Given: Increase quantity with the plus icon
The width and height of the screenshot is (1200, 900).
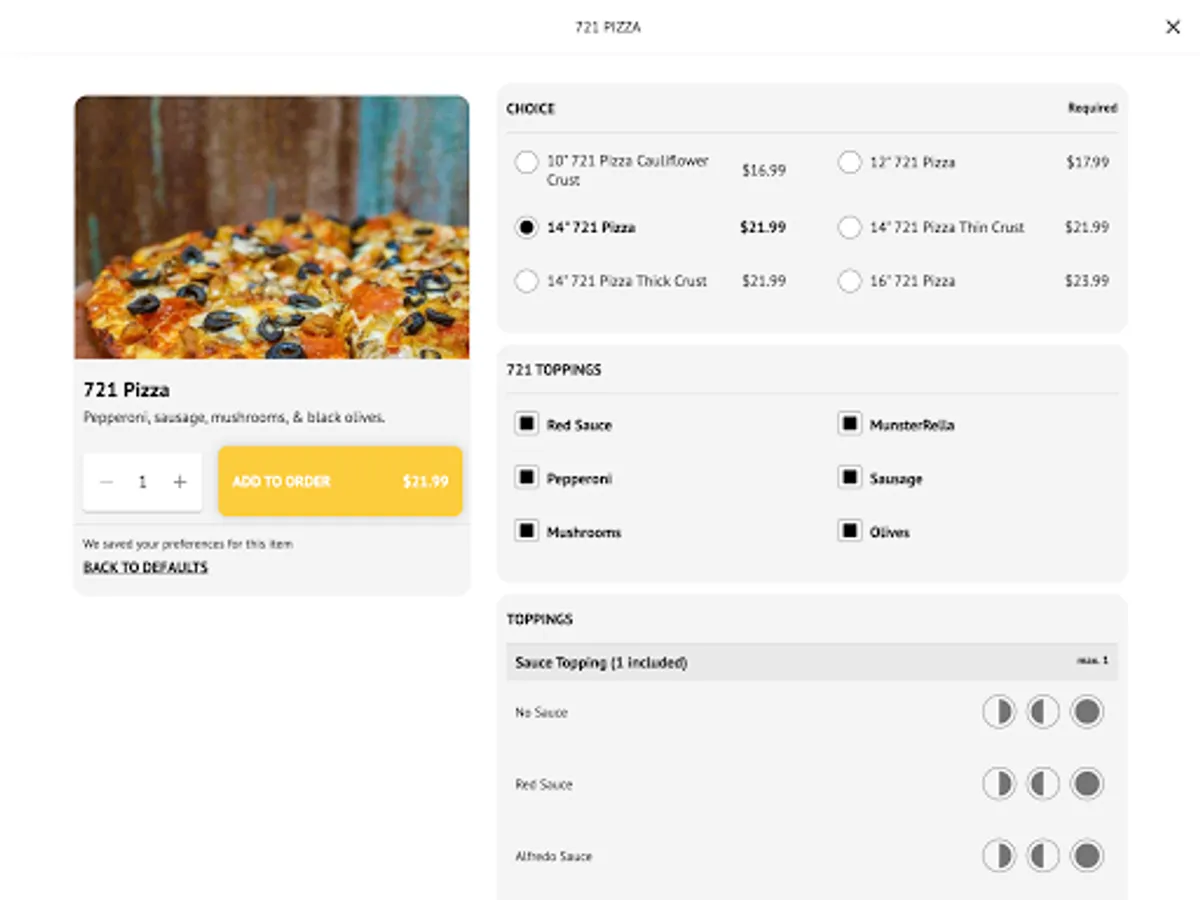Looking at the screenshot, I should pyautogui.click(x=180, y=482).
